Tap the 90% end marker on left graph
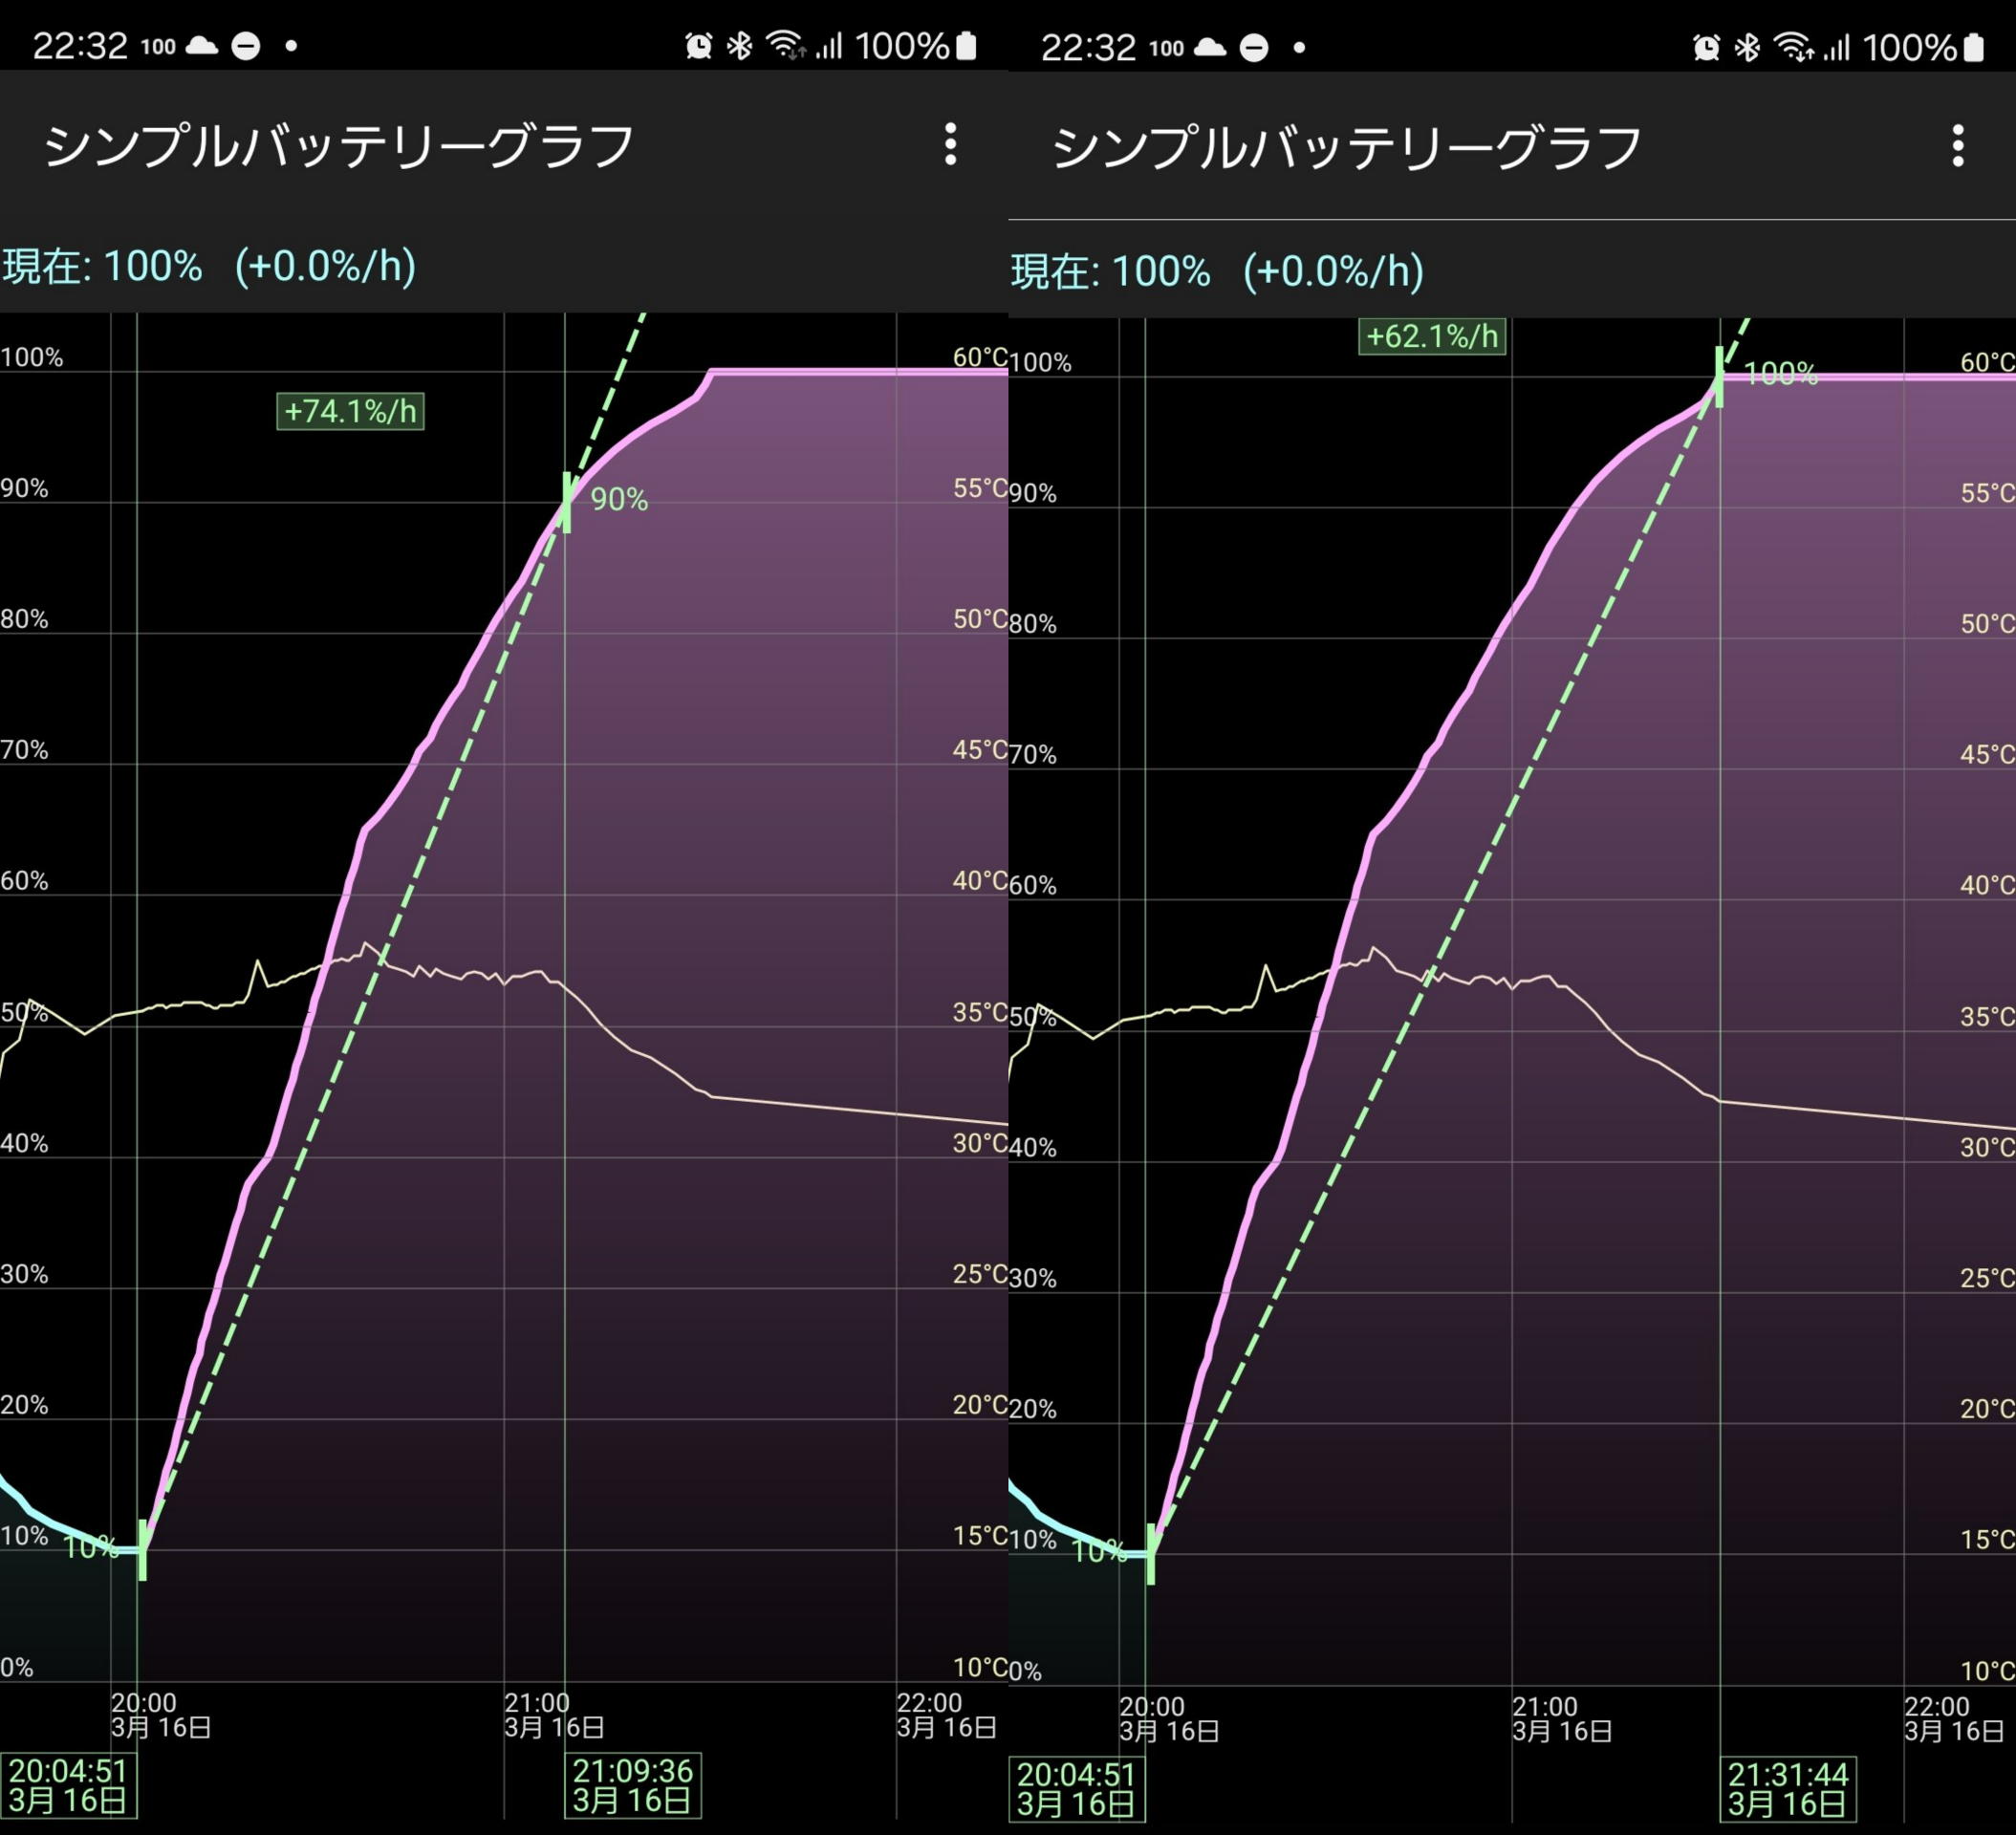 click(567, 502)
